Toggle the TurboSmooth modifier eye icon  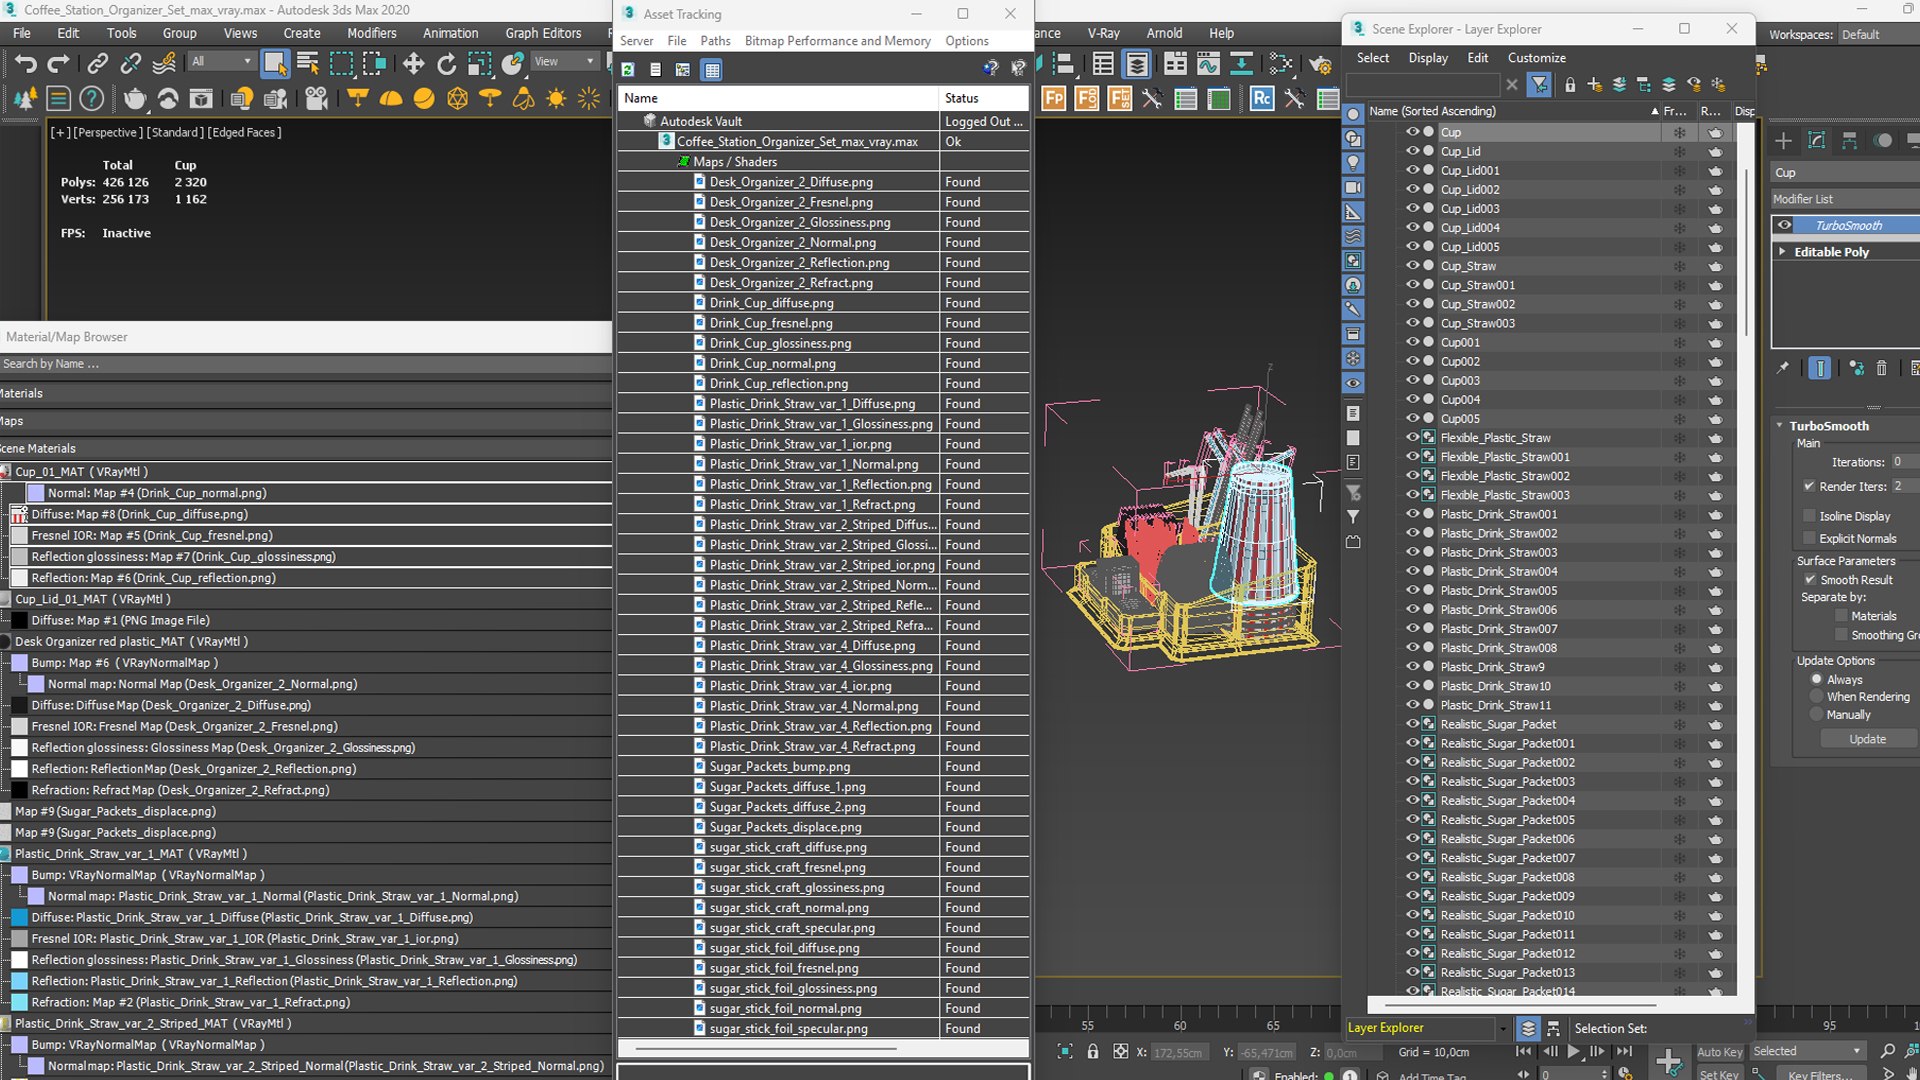coord(1784,225)
